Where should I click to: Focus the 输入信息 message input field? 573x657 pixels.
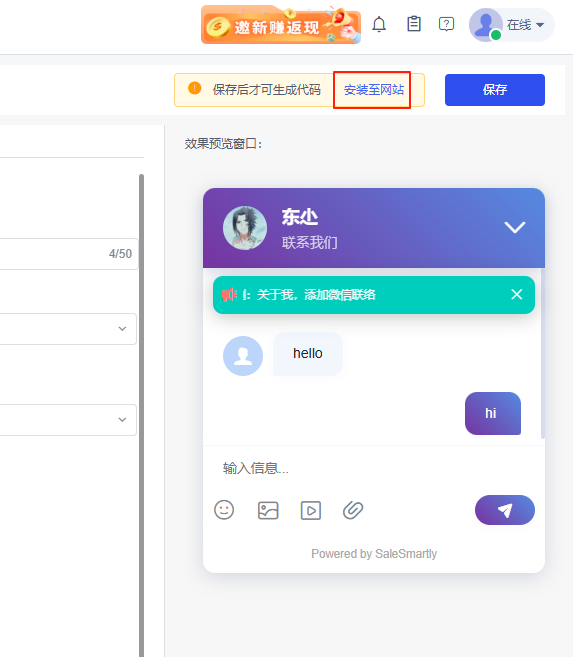tap(374, 468)
